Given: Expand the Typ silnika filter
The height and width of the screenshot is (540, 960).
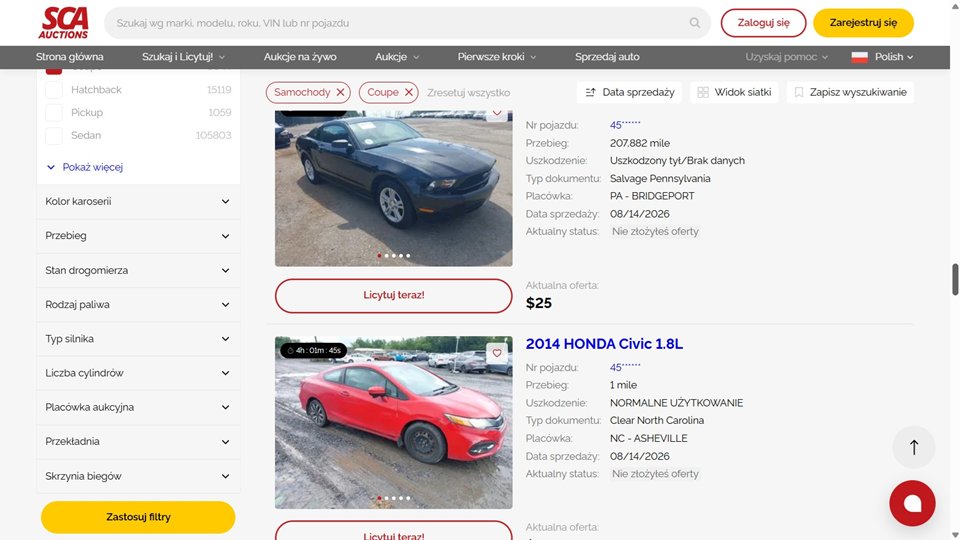Looking at the screenshot, I should coord(138,339).
